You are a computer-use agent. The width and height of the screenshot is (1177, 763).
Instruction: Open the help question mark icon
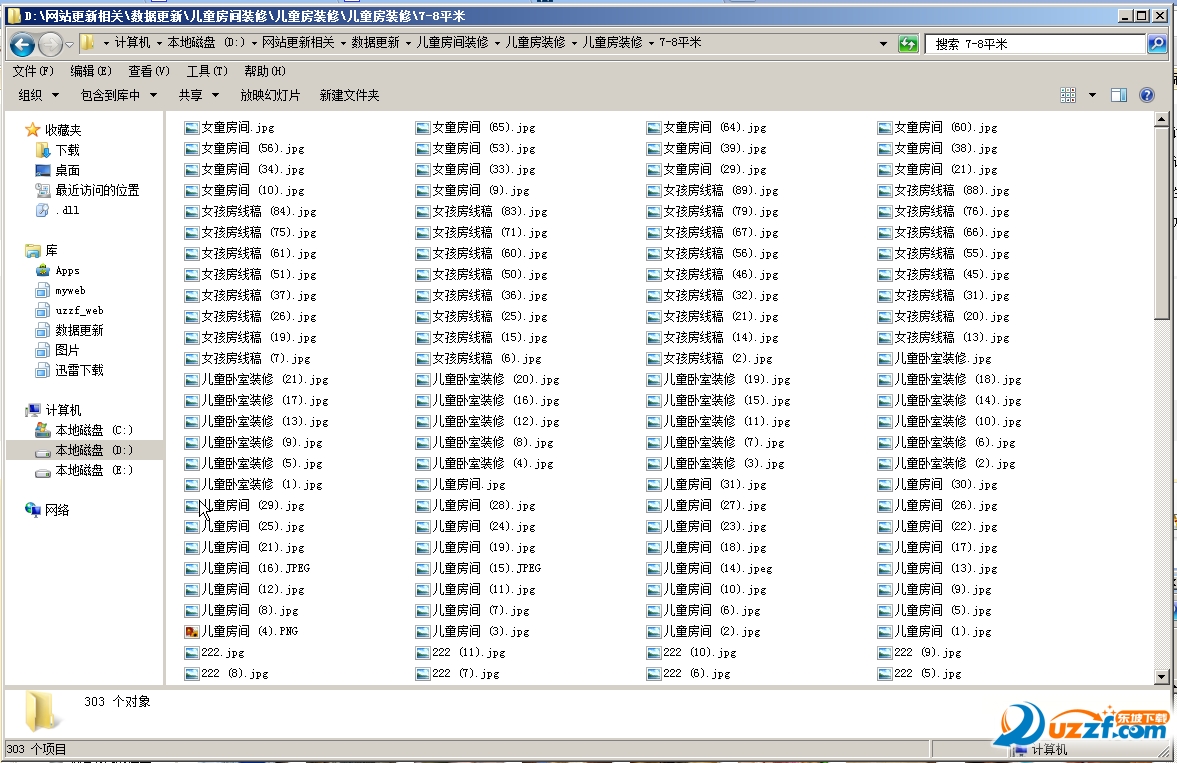1147,95
